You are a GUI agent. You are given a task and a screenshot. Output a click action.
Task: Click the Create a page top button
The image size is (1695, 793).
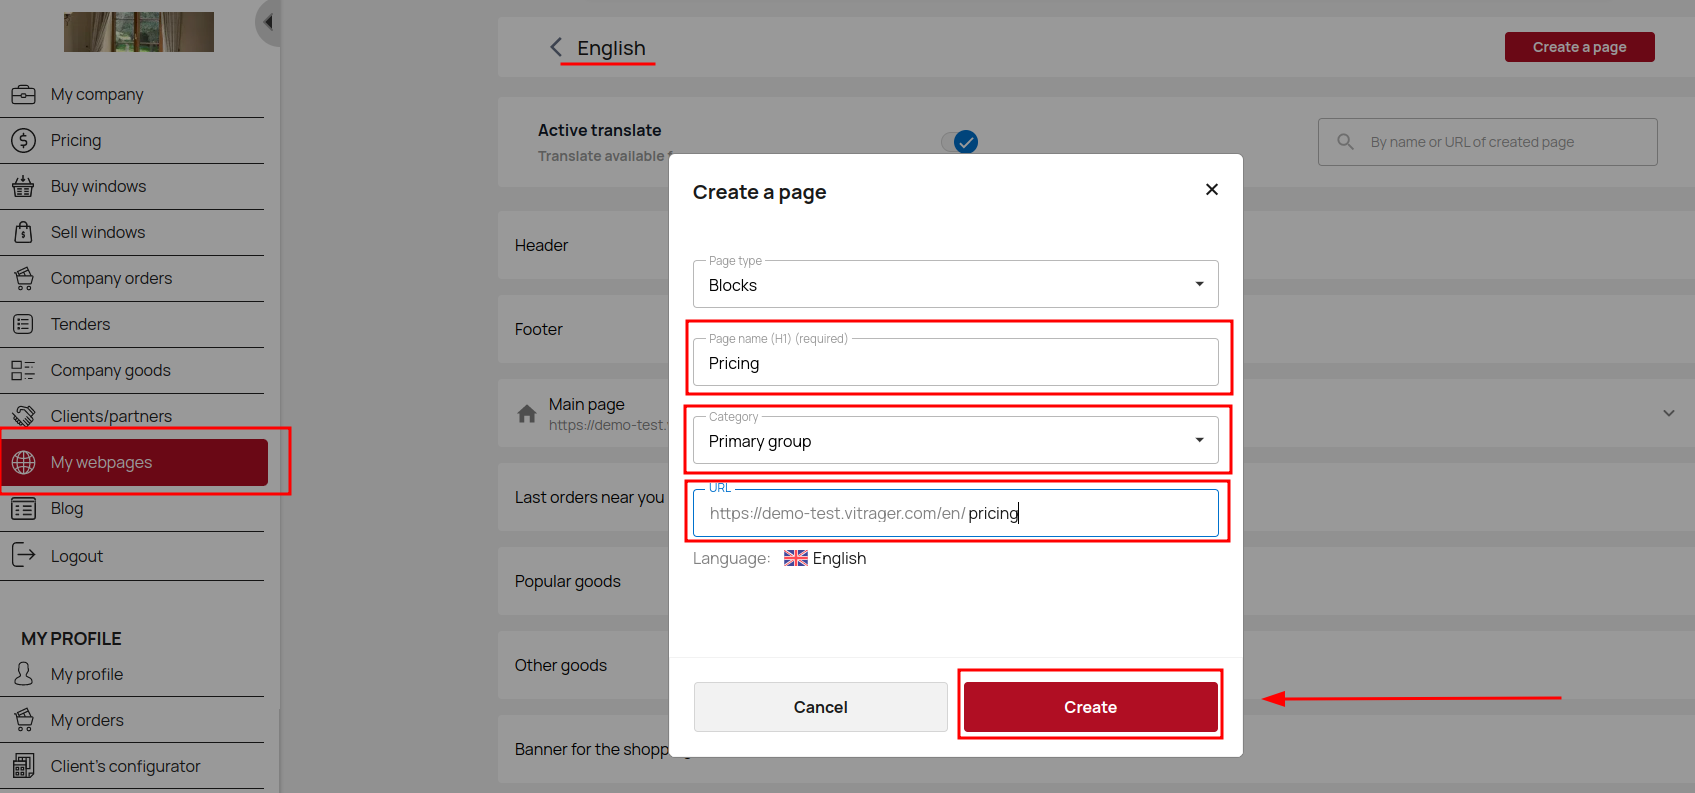point(1579,47)
